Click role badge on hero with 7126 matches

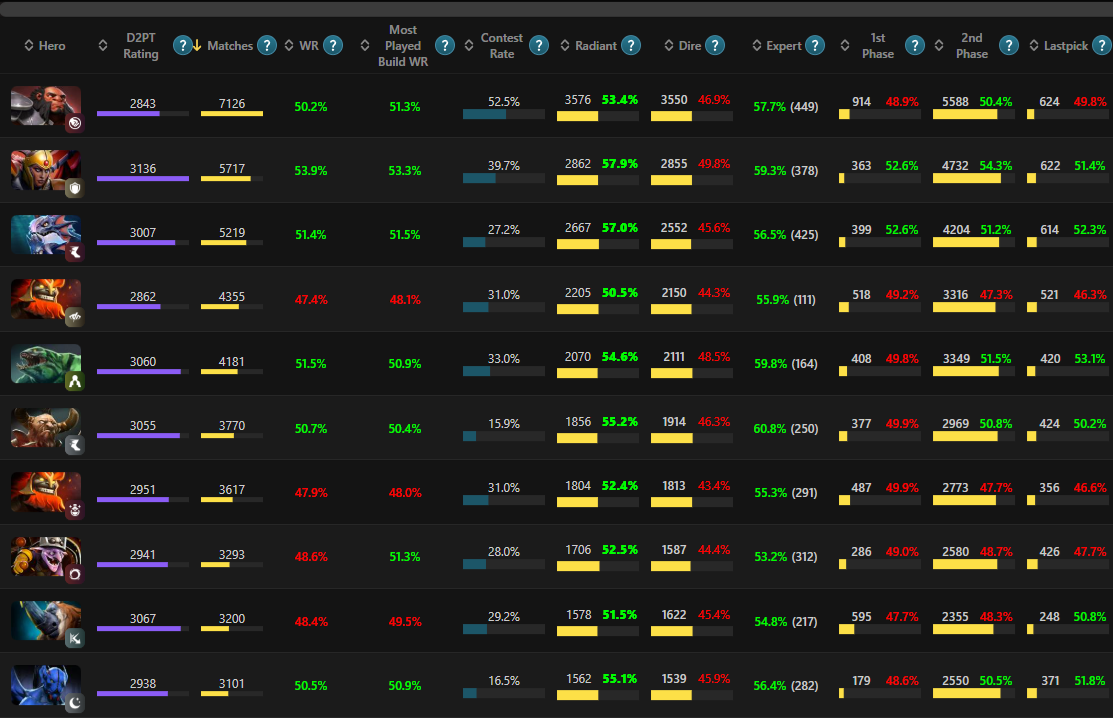(75, 123)
